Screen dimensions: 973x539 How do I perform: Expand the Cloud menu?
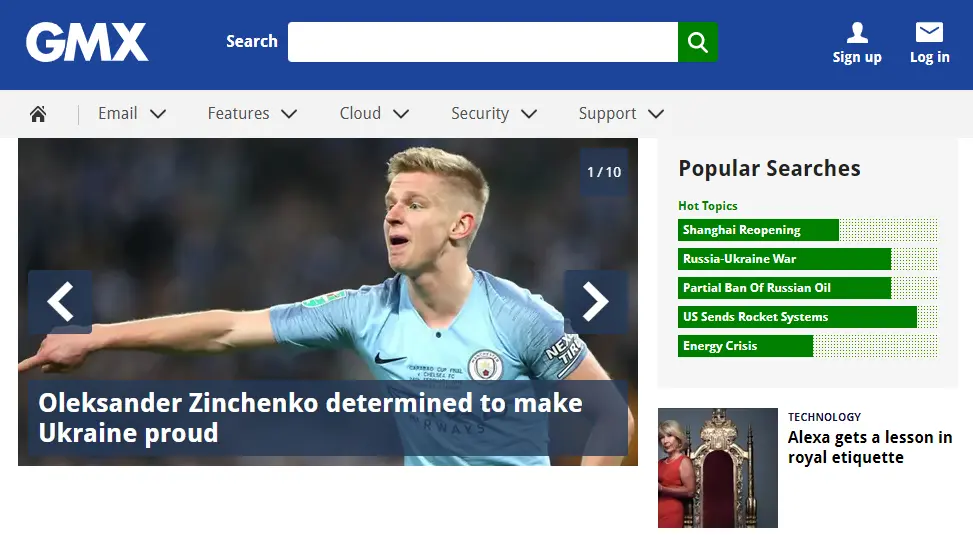pos(373,114)
